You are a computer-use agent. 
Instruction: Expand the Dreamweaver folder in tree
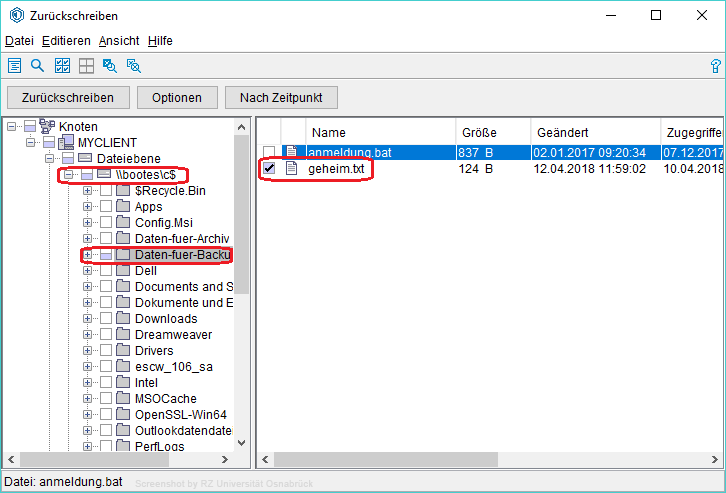tap(88, 335)
